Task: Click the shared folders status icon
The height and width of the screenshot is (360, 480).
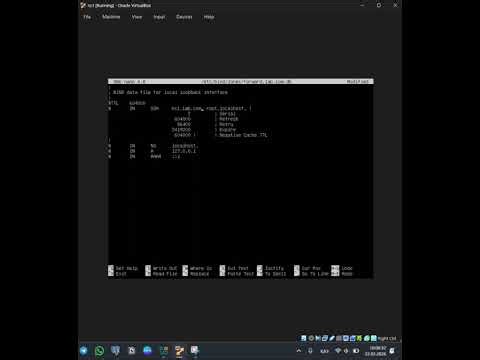Action: coord(339,338)
